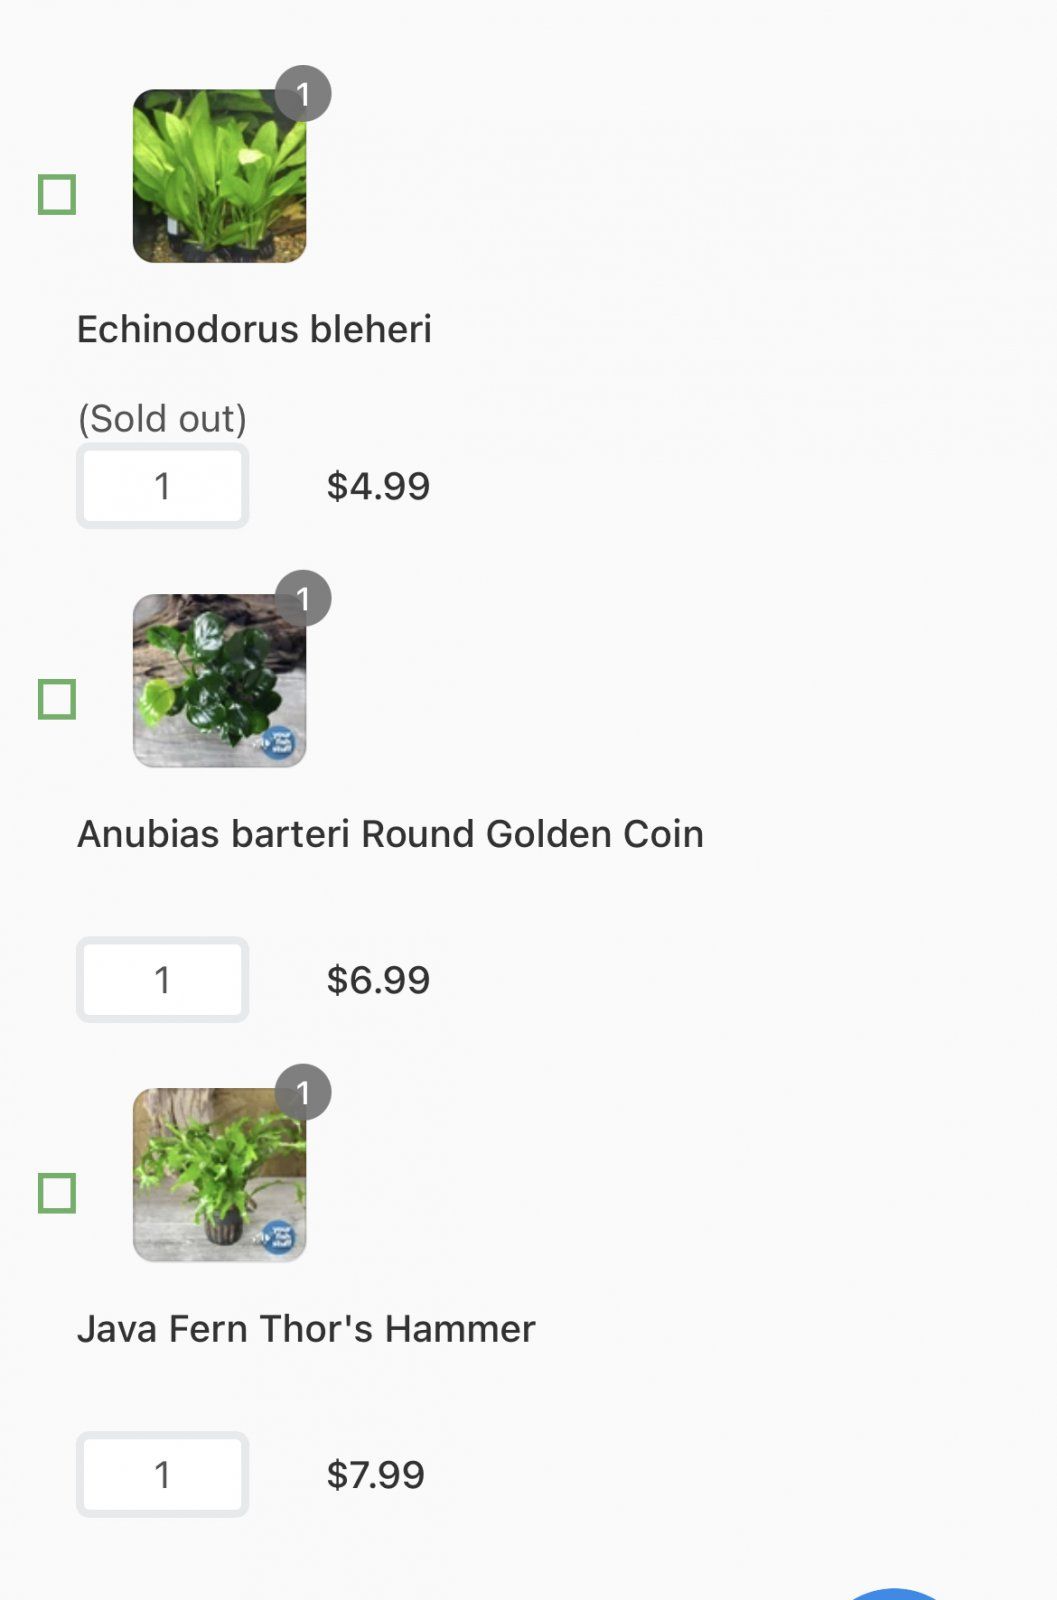Tap the $7.99 price for Java Fern

(x=376, y=1475)
